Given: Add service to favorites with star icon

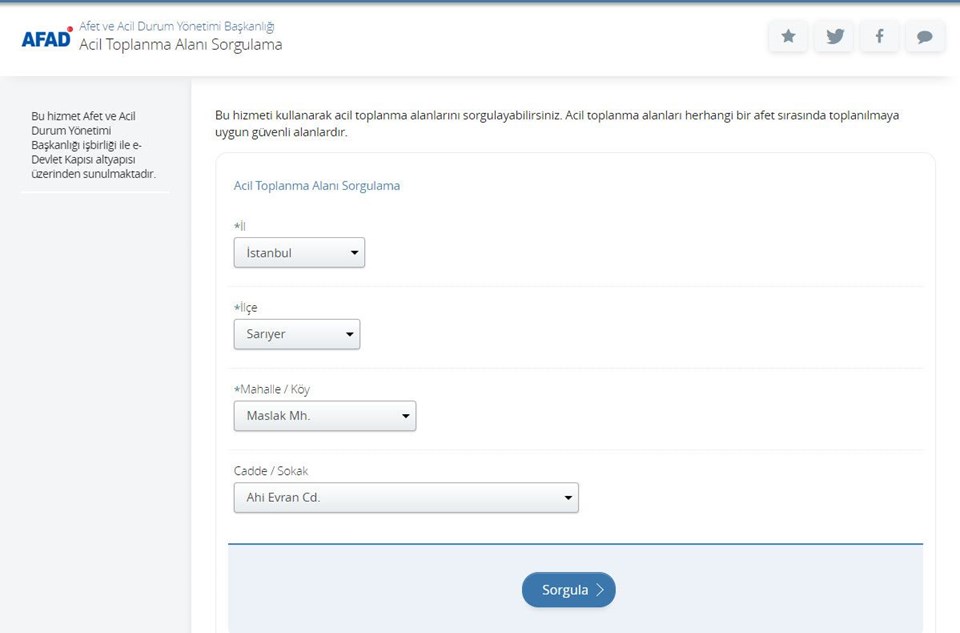Looking at the screenshot, I should click(788, 37).
